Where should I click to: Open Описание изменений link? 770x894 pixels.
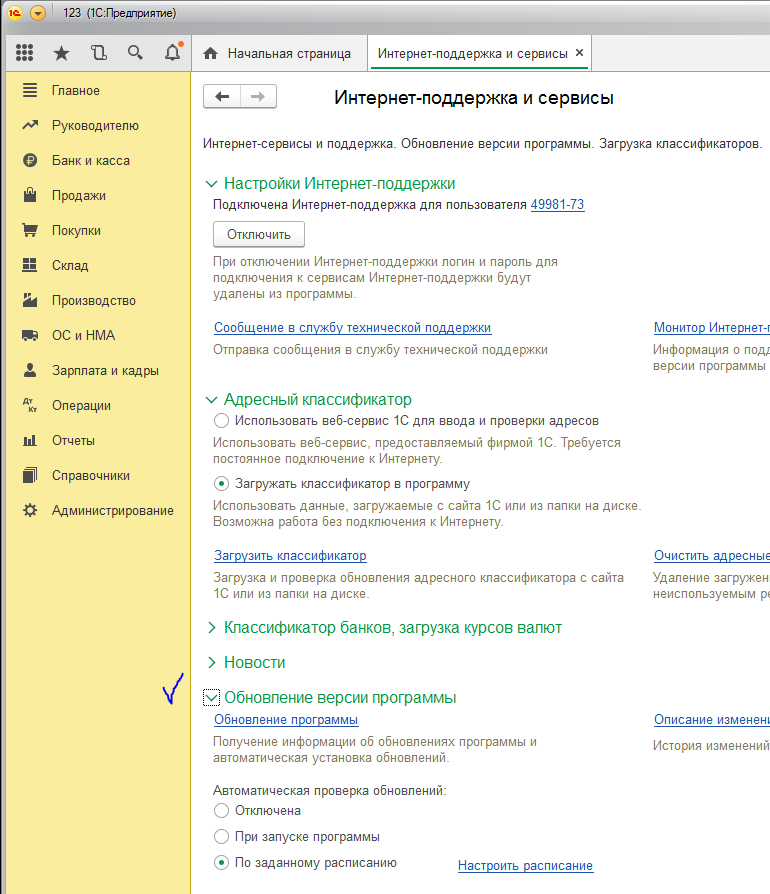(712, 720)
